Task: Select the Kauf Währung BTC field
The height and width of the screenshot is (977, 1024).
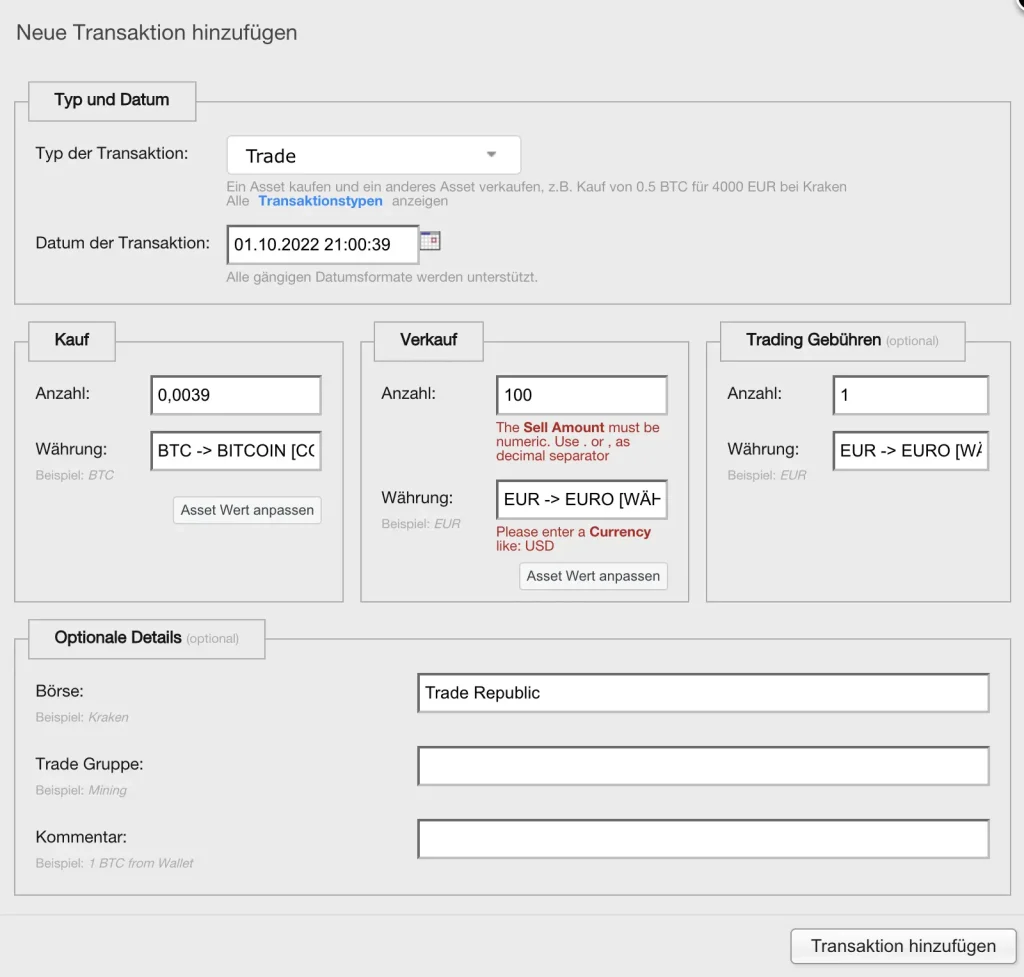Action: click(236, 451)
